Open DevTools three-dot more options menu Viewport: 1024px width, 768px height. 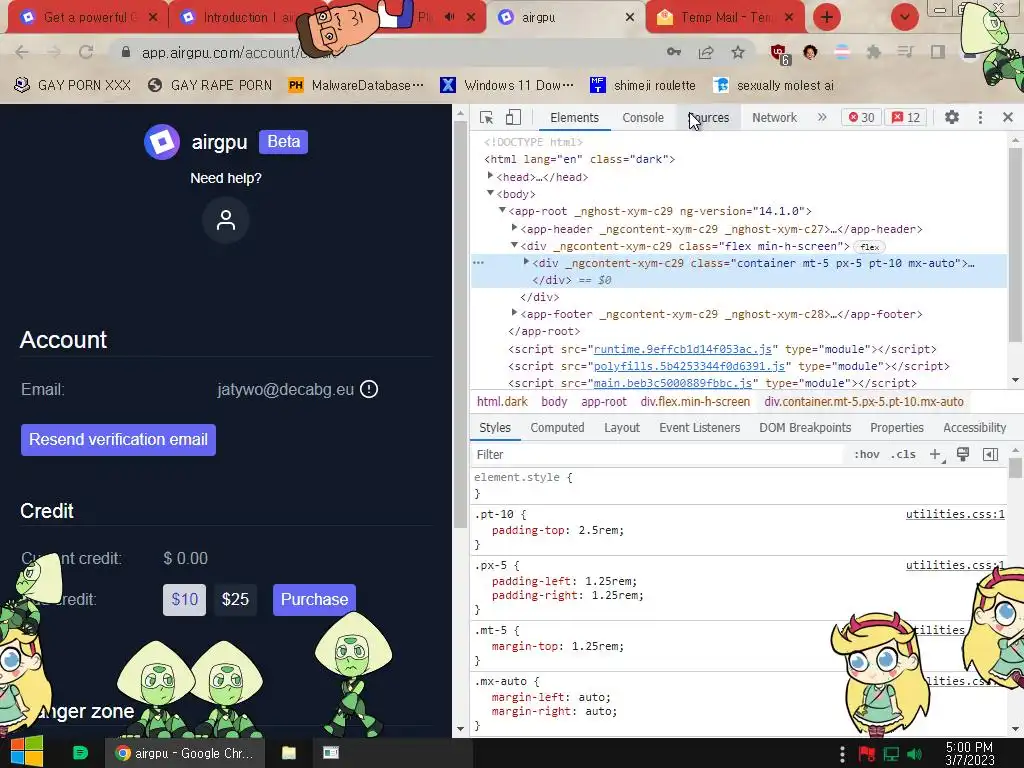tap(980, 118)
